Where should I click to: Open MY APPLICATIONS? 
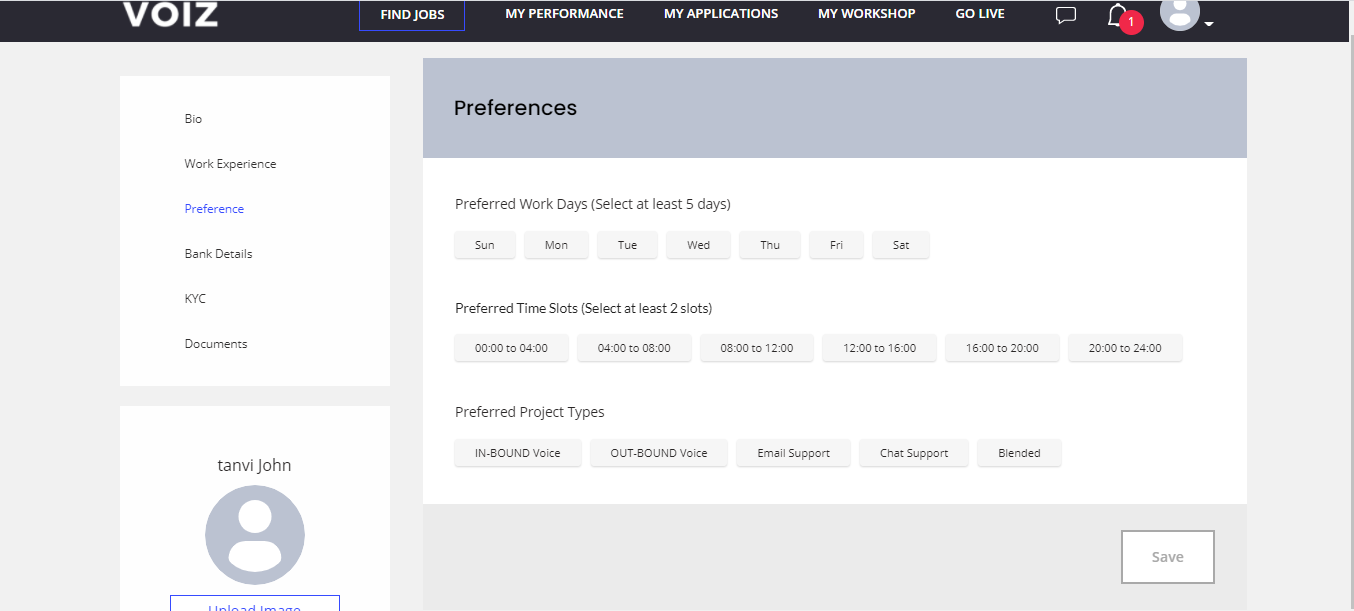tap(721, 14)
